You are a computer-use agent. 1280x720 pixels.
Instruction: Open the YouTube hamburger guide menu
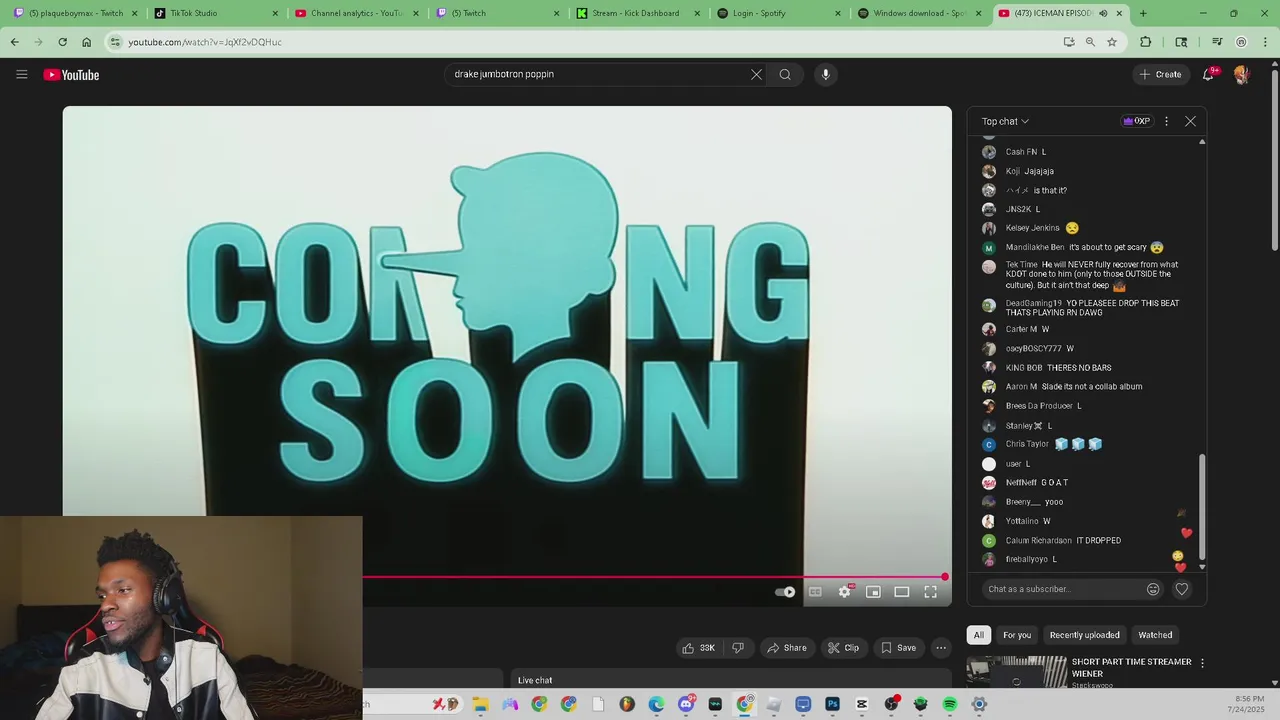(21, 74)
